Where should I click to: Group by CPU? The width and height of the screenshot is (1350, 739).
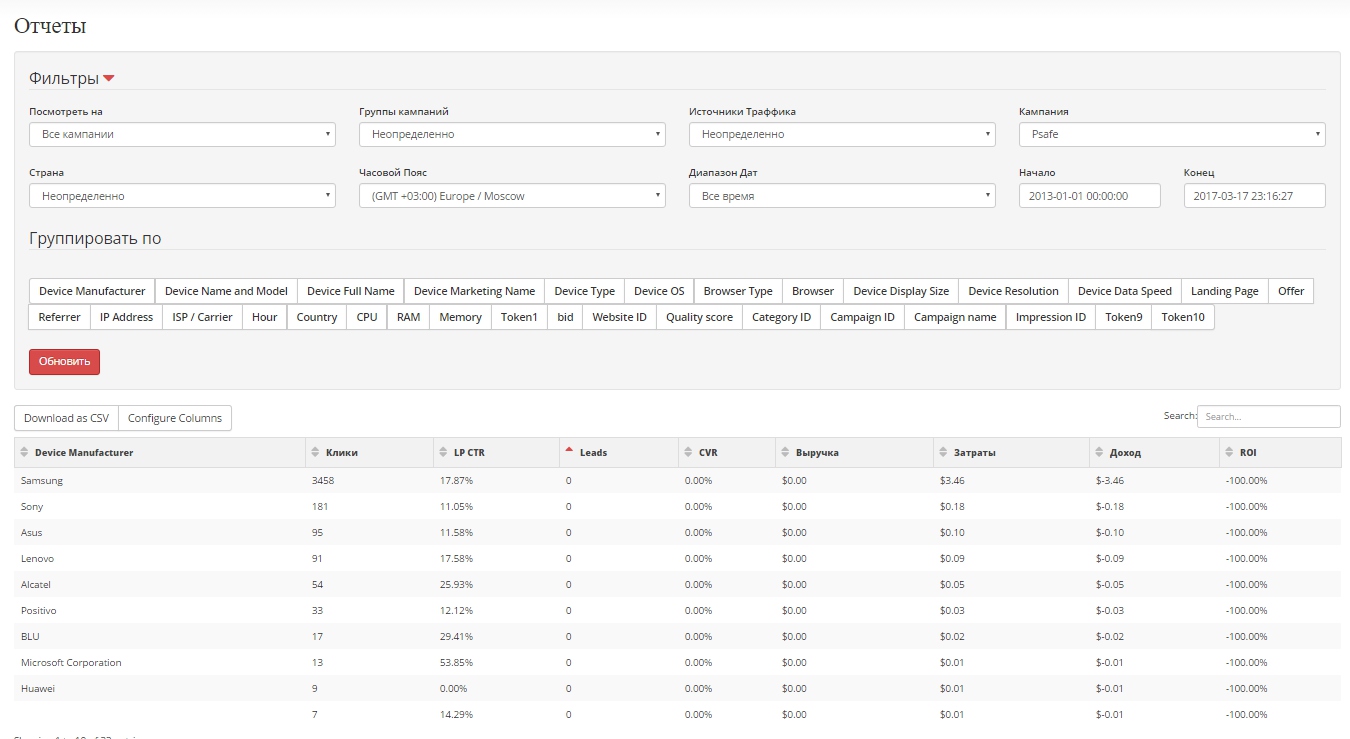pos(367,317)
